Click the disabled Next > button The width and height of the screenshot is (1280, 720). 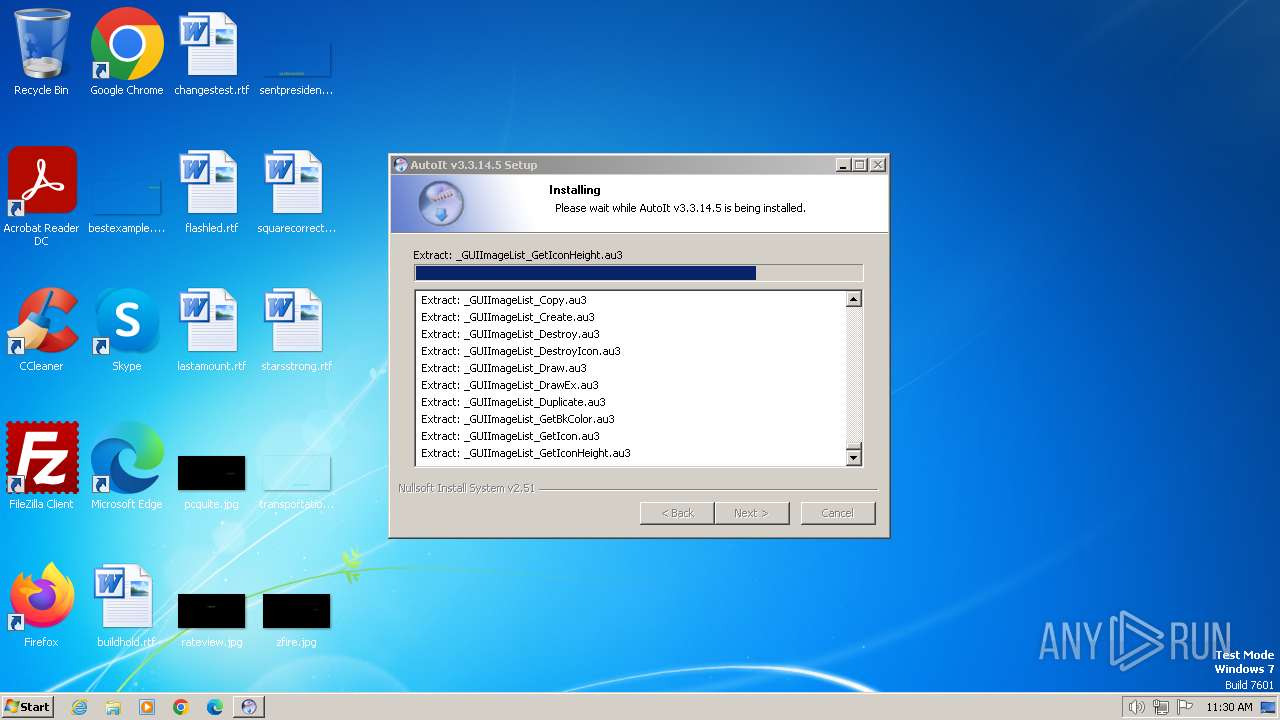click(751, 513)
